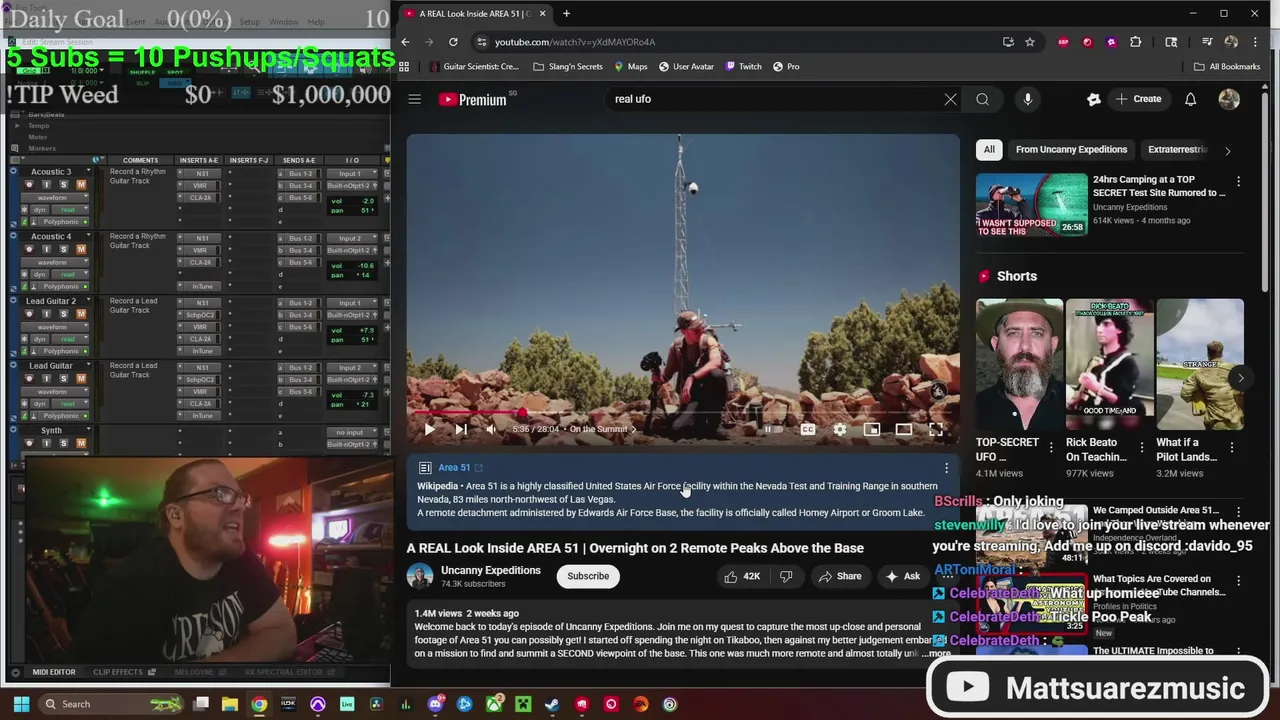This screenshot has height=720, width=1280.
Task: Open the Area 51 Wikipedia context link
Action: 460,467
